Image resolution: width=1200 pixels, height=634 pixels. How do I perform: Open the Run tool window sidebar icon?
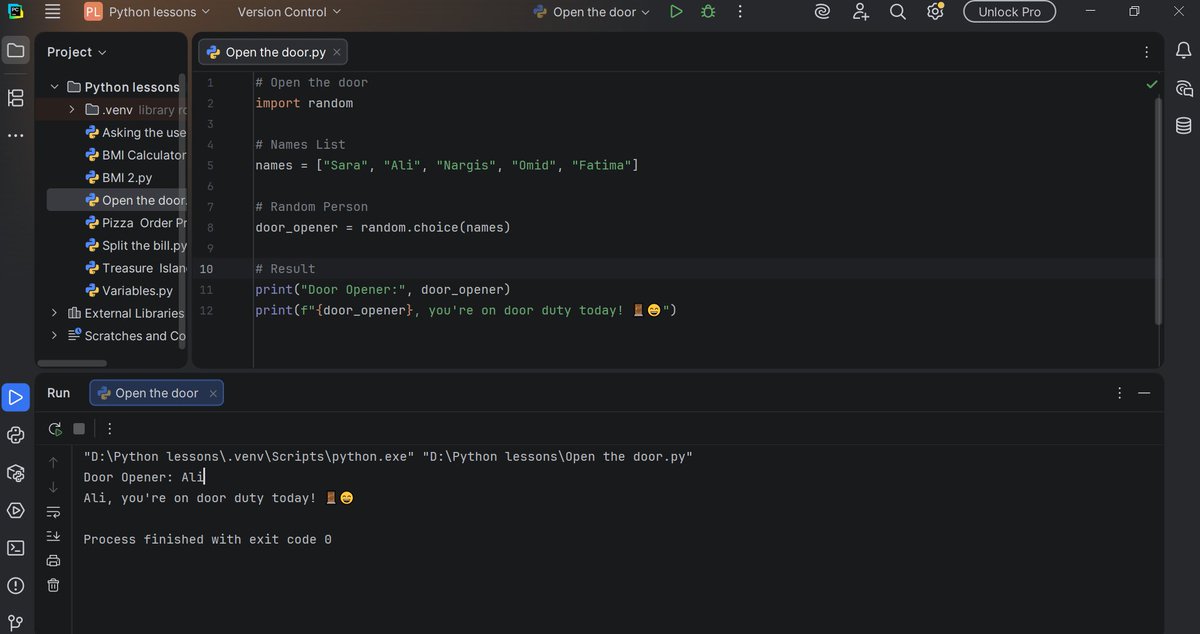15,396
